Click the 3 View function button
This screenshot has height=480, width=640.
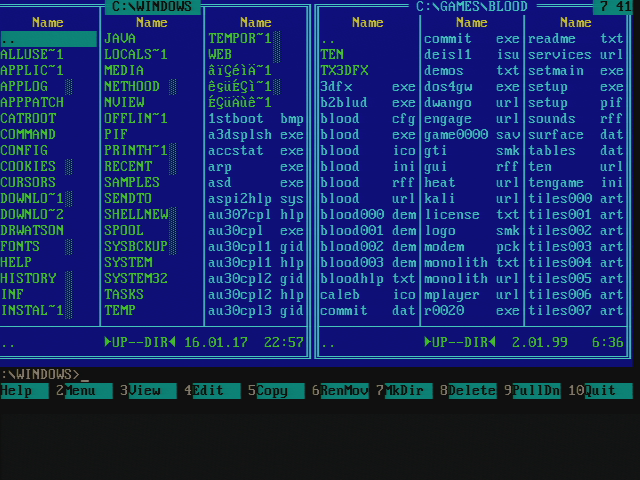[148, 391]
